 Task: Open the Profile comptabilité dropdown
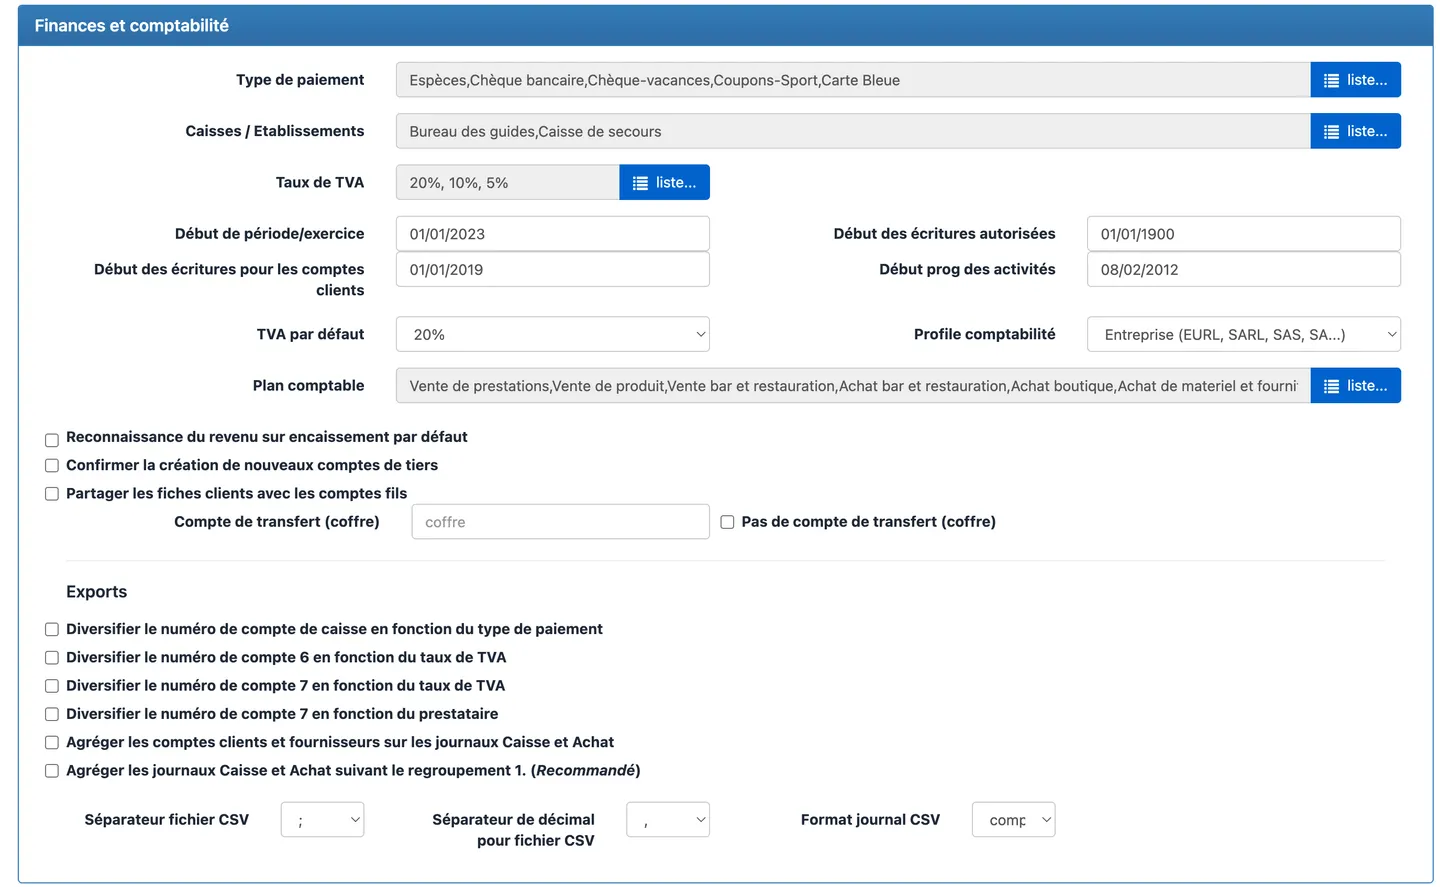point(1243,334)
